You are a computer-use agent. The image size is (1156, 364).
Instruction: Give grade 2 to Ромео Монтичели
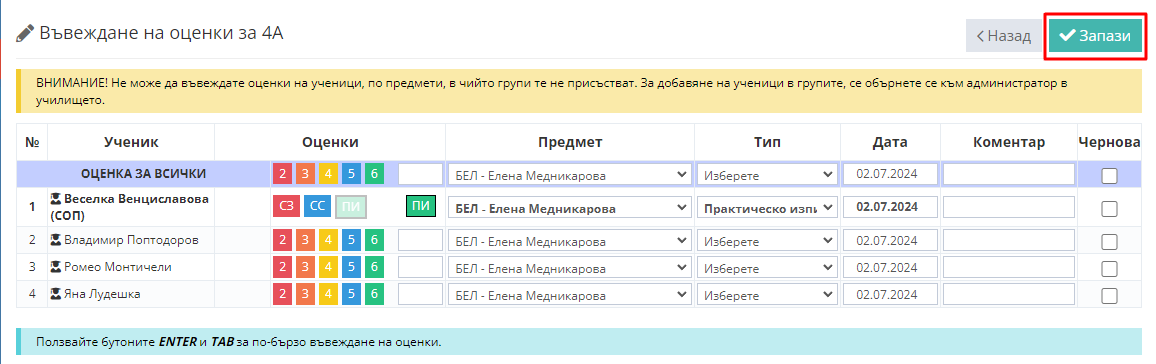coord(282,267)
